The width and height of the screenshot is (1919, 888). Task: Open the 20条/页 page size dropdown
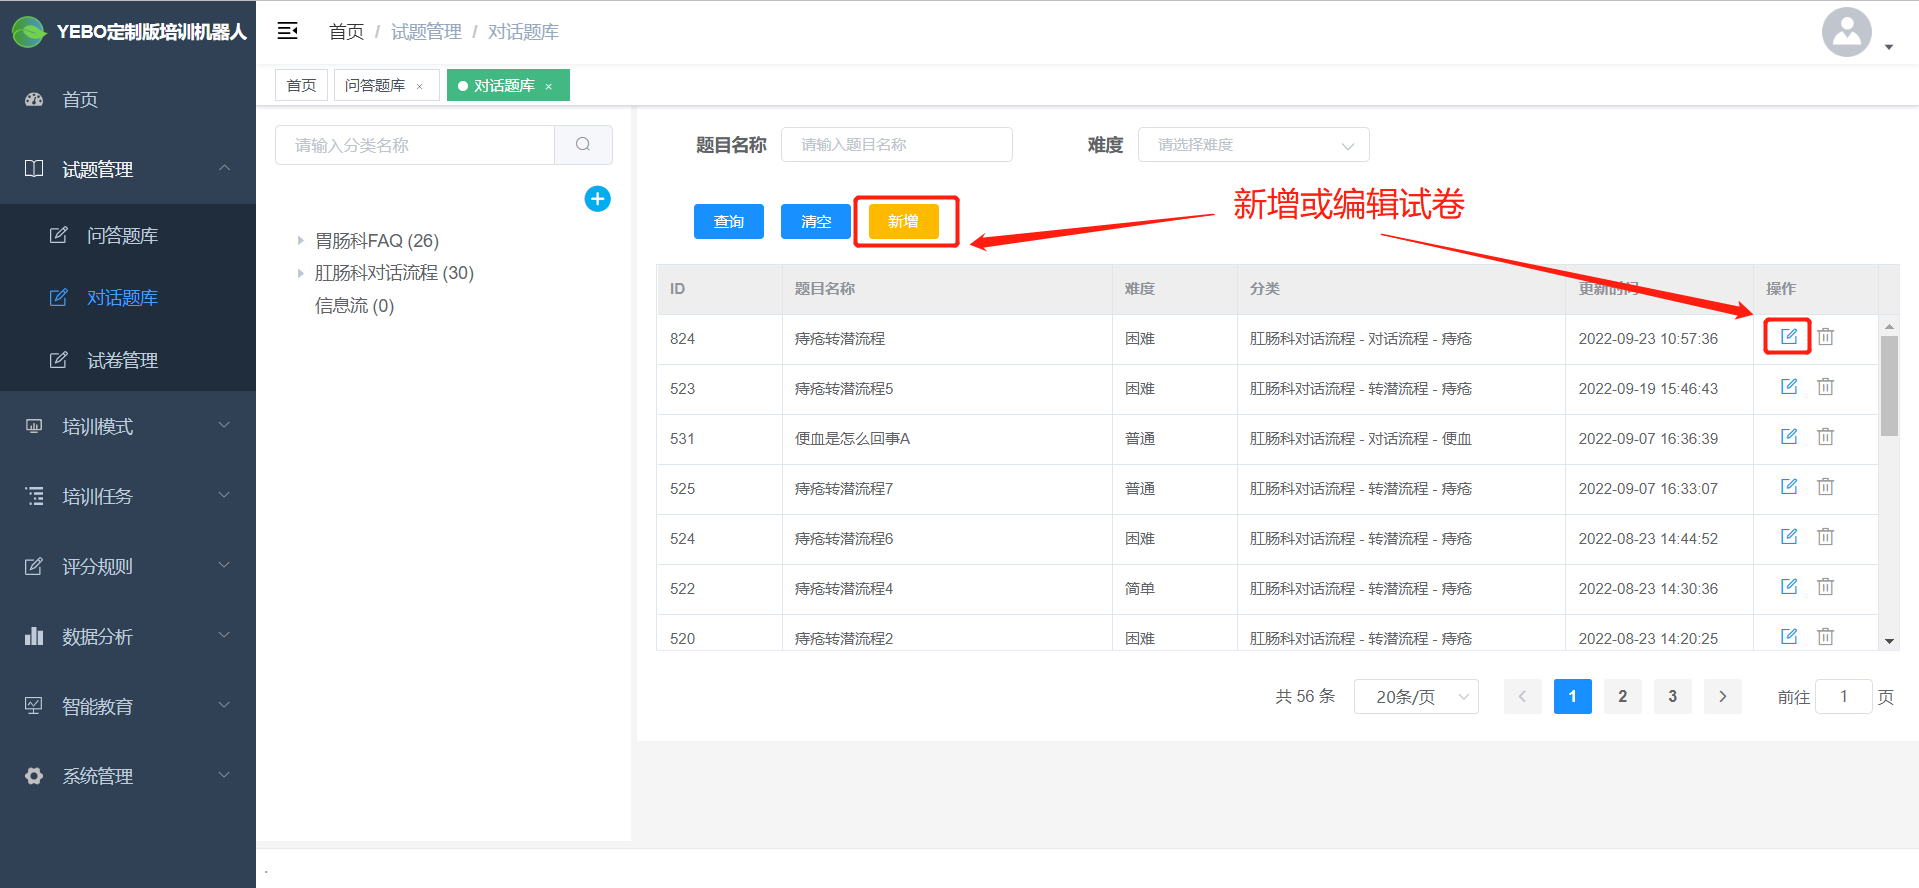1416,696
